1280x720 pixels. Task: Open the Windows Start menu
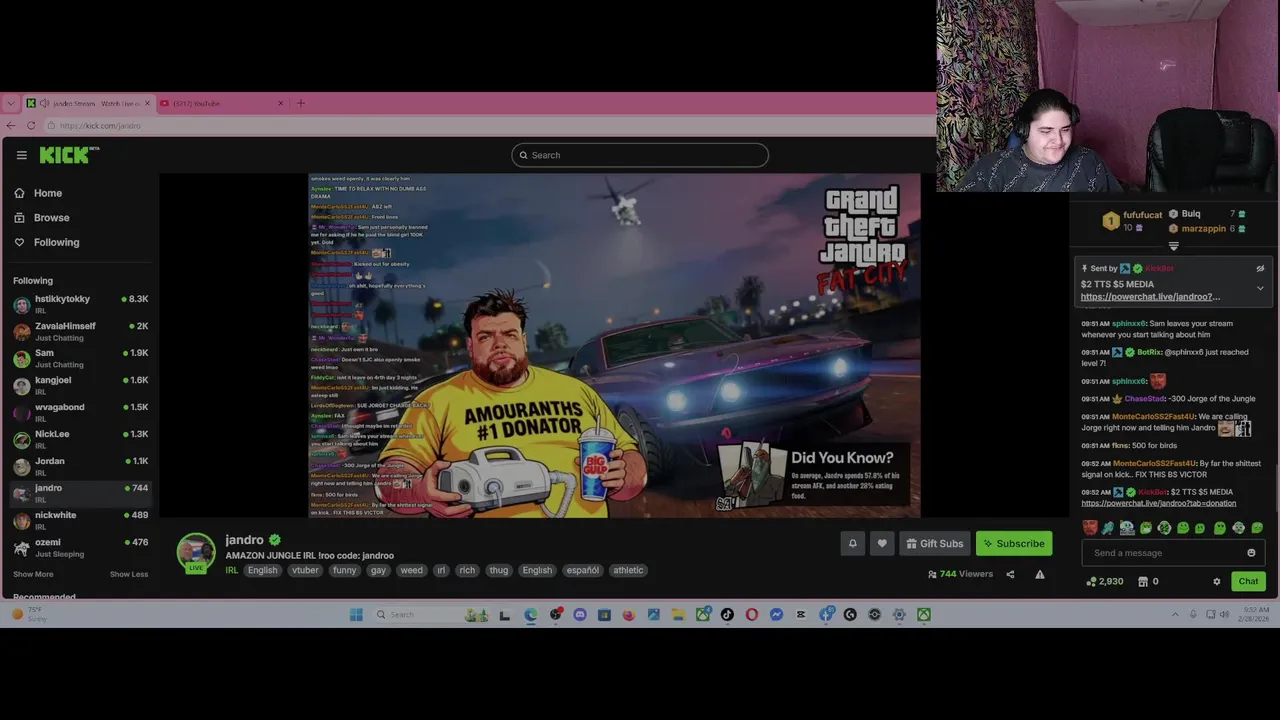(x=356, y=614)
